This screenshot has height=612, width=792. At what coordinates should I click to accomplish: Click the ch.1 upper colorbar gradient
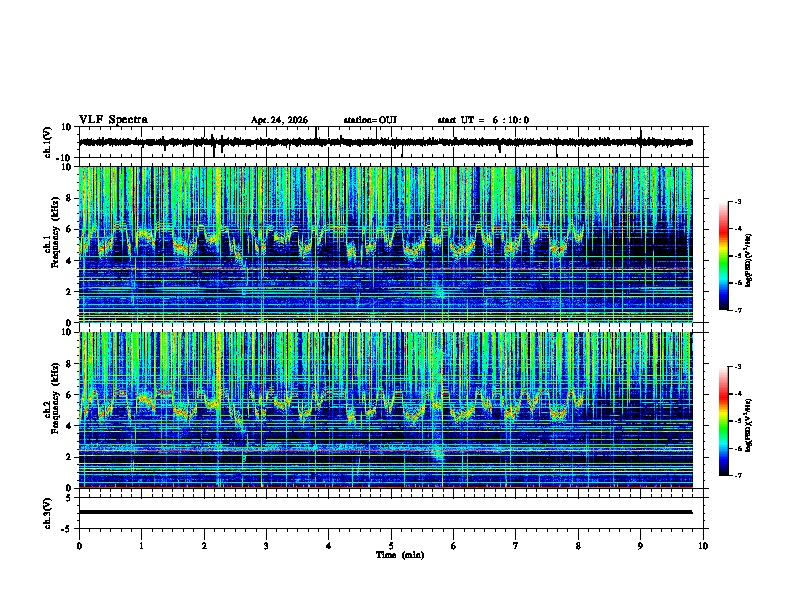click(723, 256)
